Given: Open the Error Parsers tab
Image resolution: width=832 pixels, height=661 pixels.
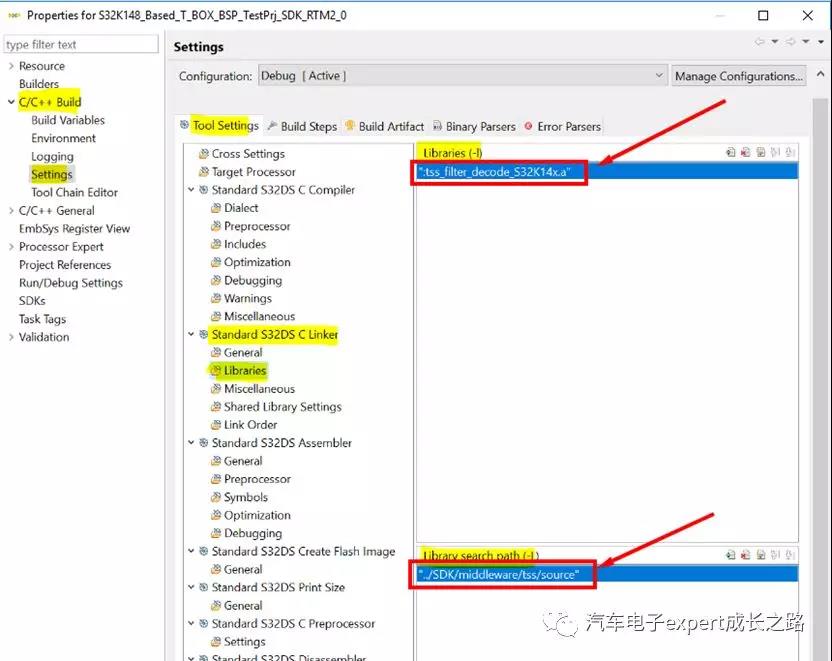Looking at the screenshot, I should [x=568, y=126].
